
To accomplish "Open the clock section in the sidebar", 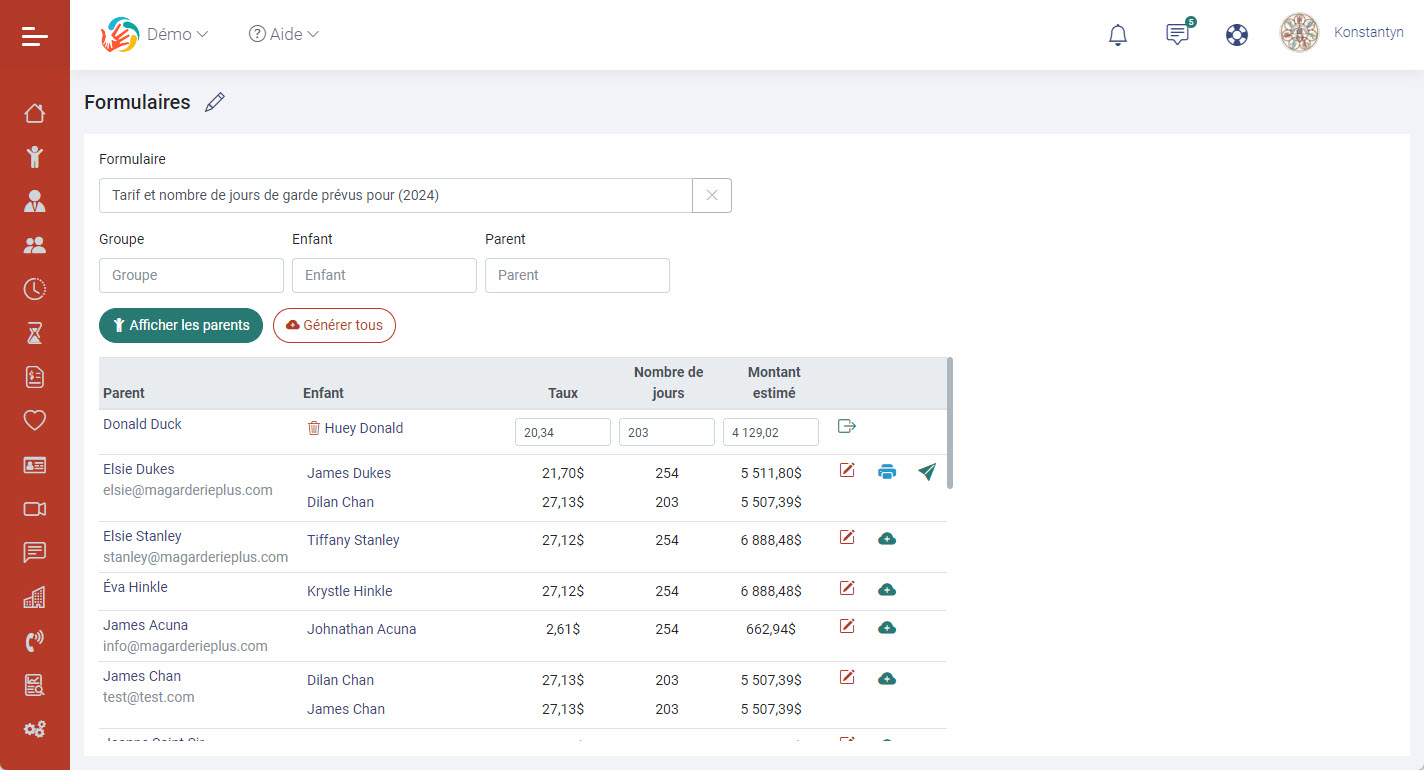I will point(34,288).
